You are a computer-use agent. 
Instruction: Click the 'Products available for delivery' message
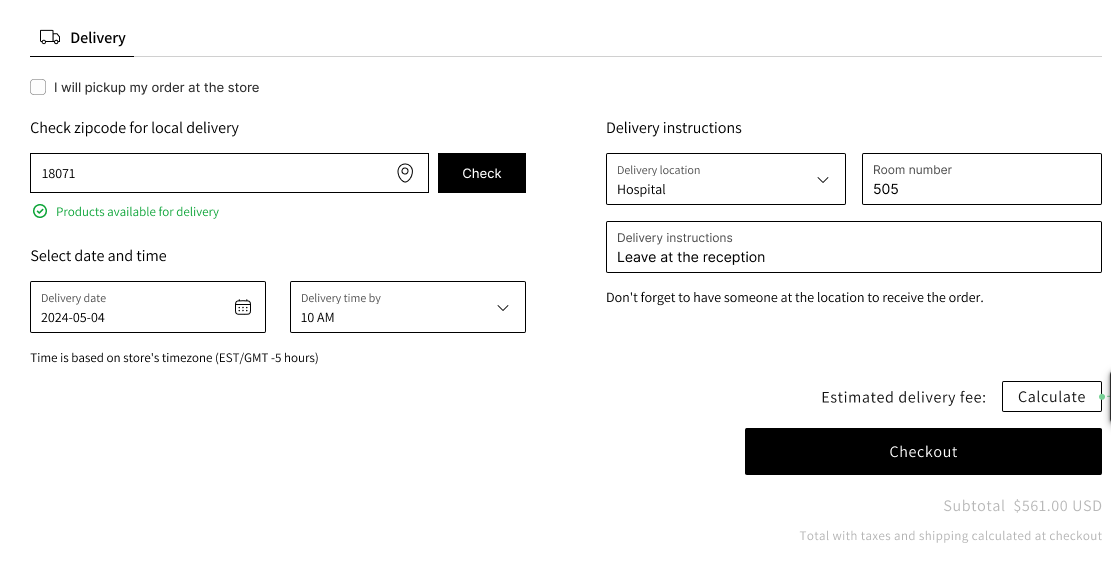point(137,212)
